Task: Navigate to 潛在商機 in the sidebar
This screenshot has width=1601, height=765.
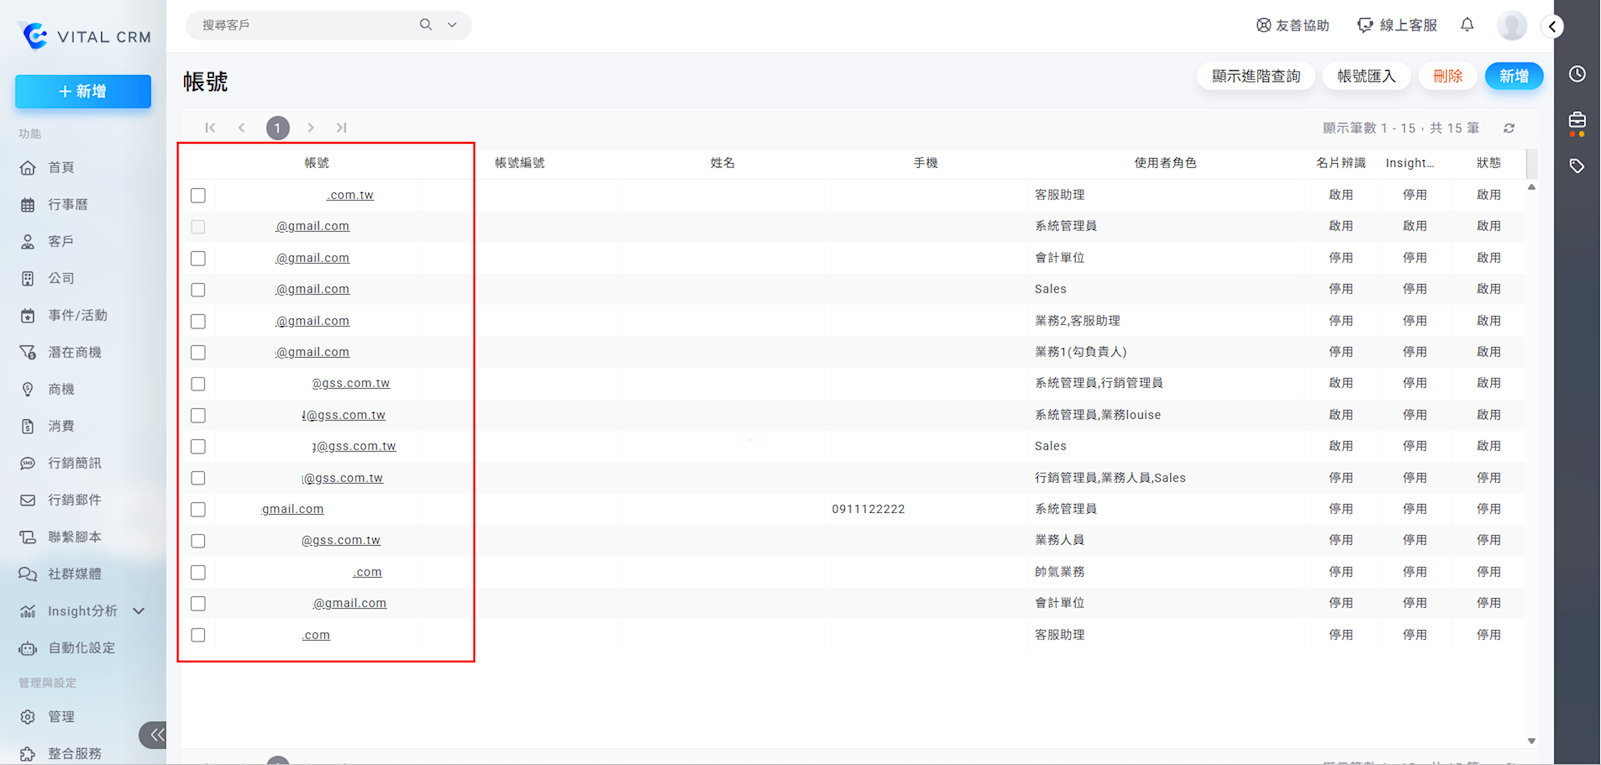Action: click(x=75, y=352)
